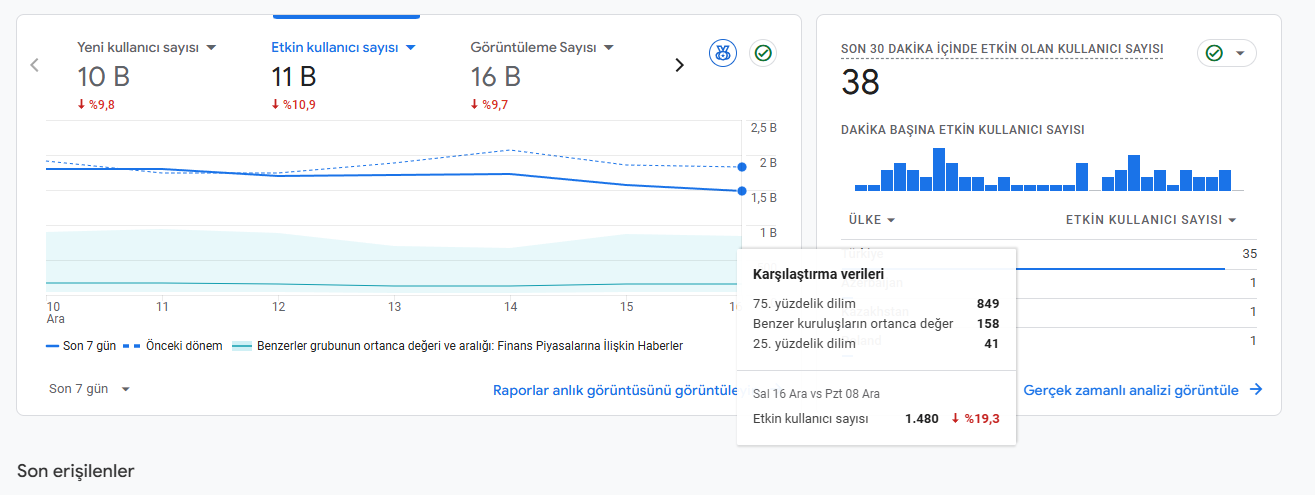The height and width of the screenshot is (495, 1315).
Task: Click DAKİKA BAŞINA ETKİN KULLANICI SAYISI label
Action: (963, 130)
